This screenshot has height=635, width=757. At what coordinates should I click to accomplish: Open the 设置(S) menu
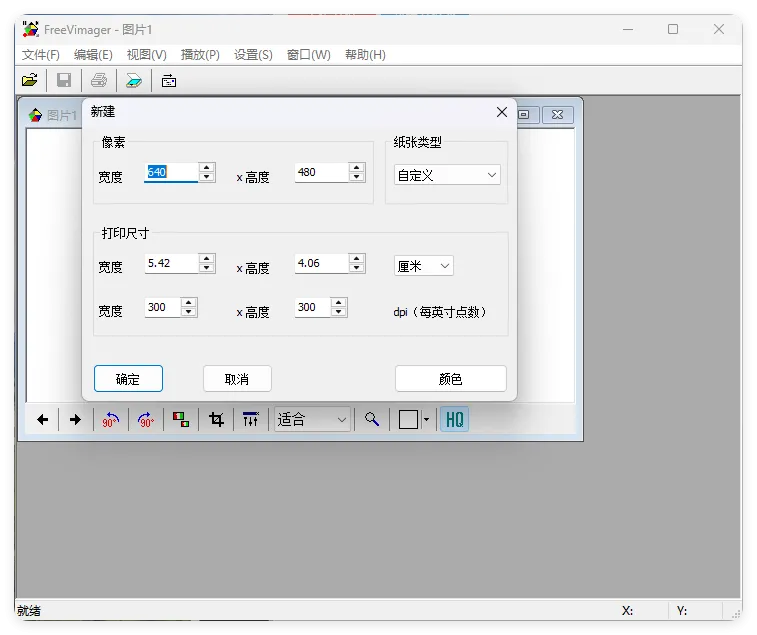[253, 55]
